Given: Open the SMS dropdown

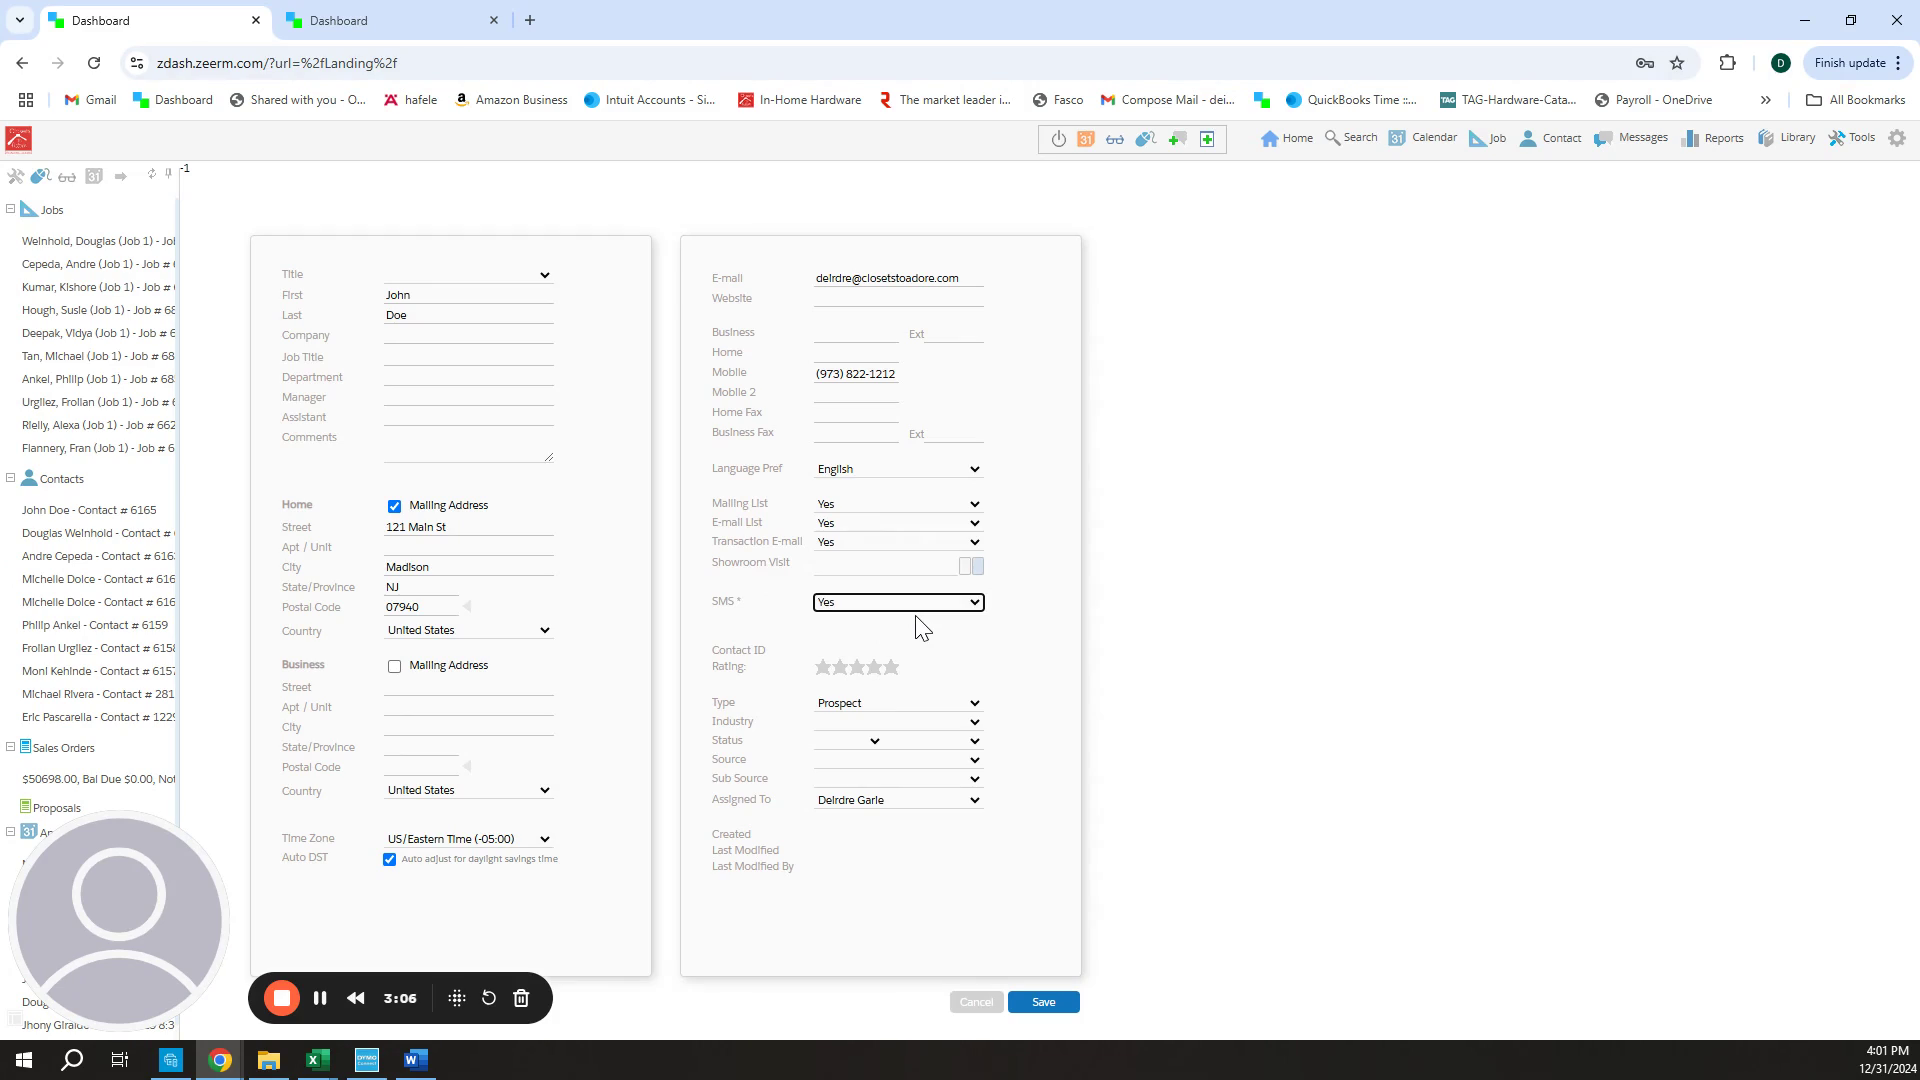Looking at the screenshot, I should pos(898,602).
